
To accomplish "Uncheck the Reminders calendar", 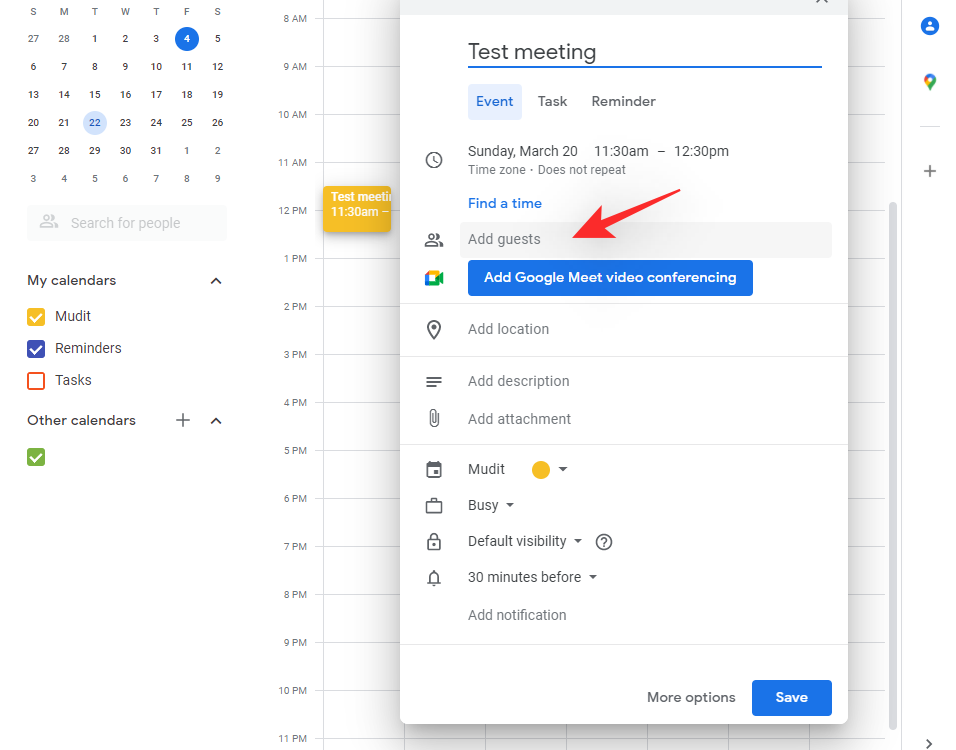I will (x=36, y=348).
